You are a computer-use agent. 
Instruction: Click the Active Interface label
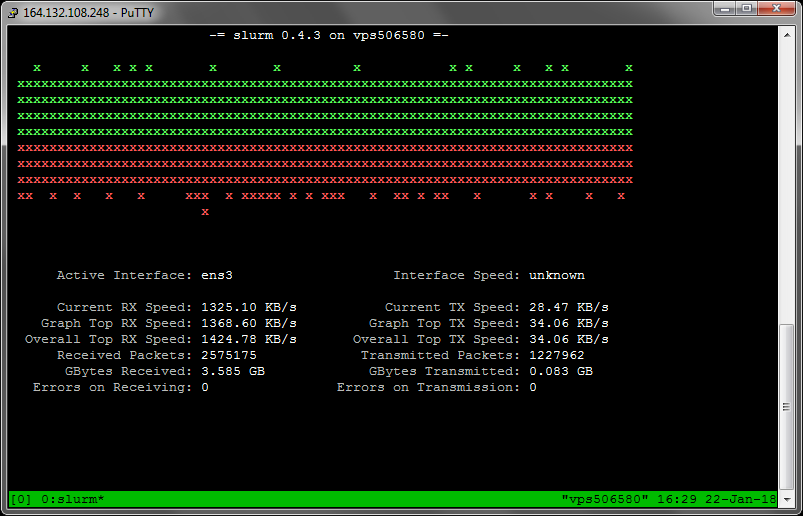[x=124, y=275]
